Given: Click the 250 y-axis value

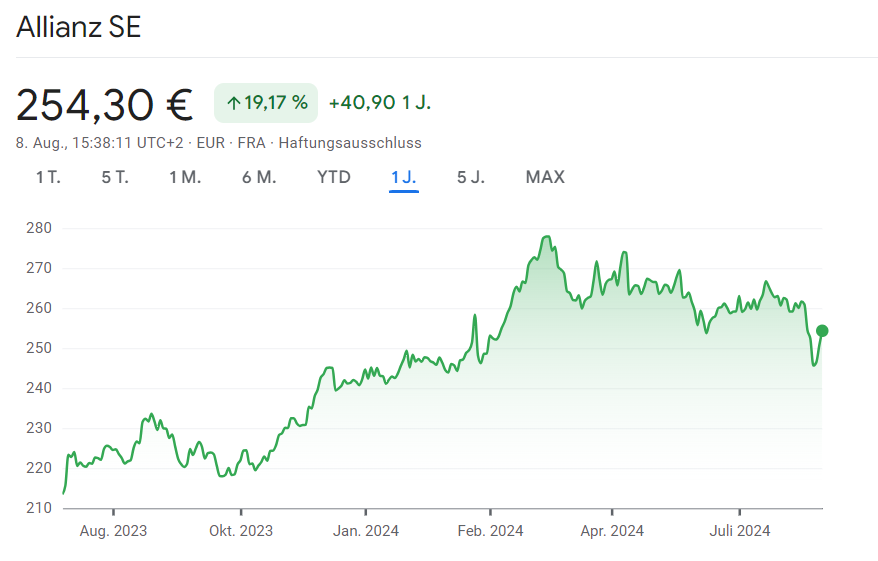Looking at the screenshot, I should 39,348.
